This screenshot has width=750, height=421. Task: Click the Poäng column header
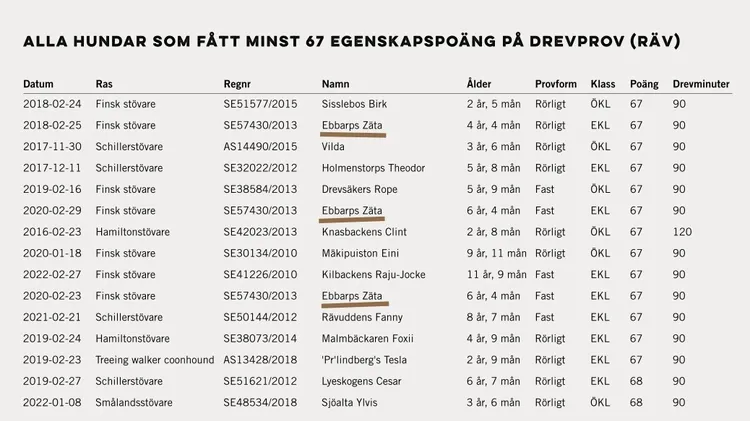coord(644,84)
